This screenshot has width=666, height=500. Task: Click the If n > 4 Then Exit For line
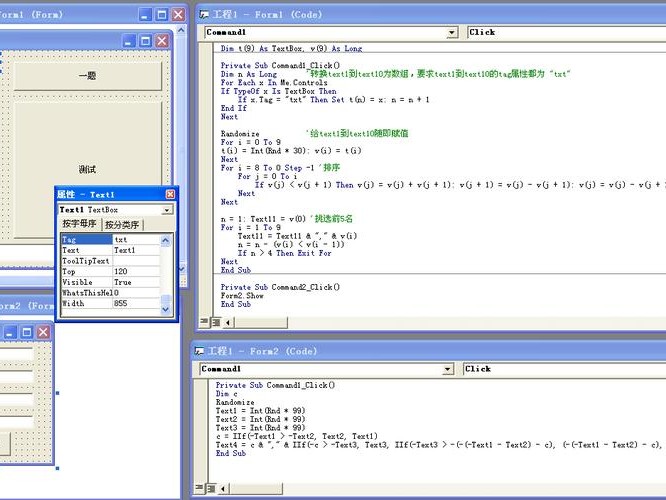tap(285, 253)
